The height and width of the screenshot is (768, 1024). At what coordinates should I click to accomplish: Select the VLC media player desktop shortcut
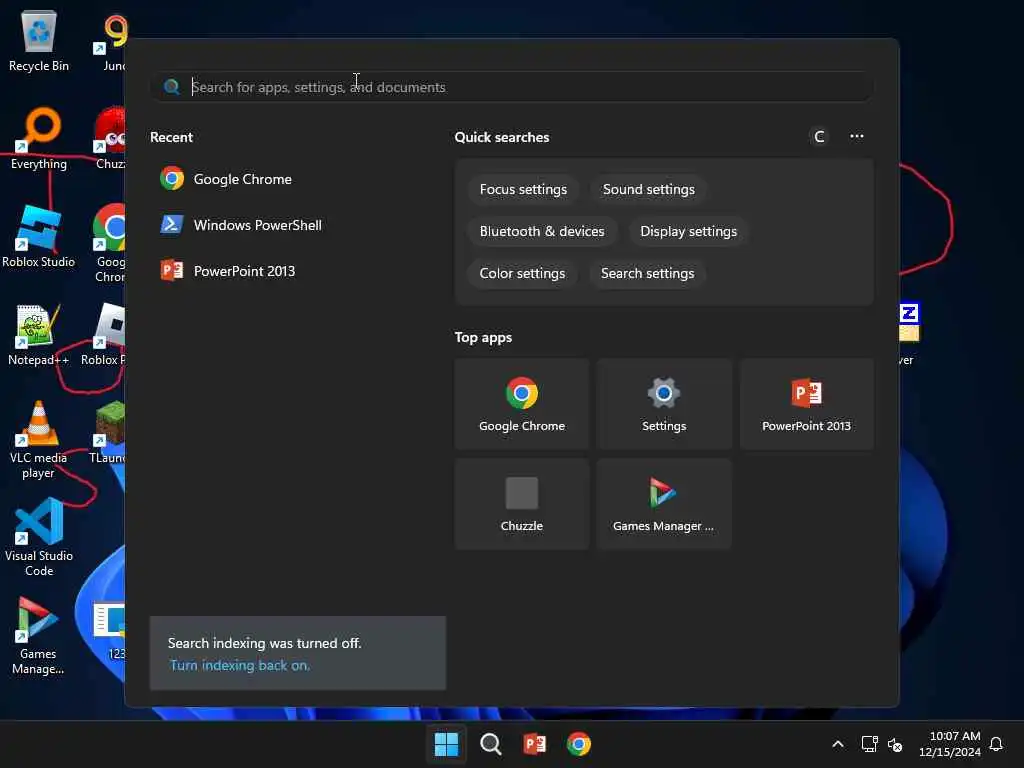pyautogui.click(x=39, y=440)
